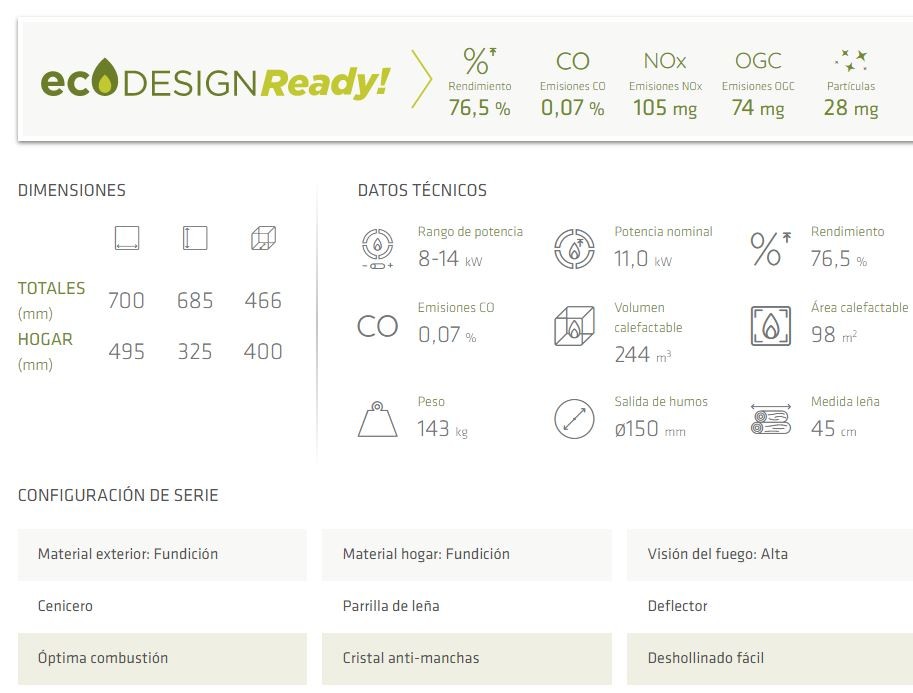Image resolution: width=913 pixels, height=693 pixels.
Task: Click the Material exterior: Fundición row
Action: (x=162, y=555)
